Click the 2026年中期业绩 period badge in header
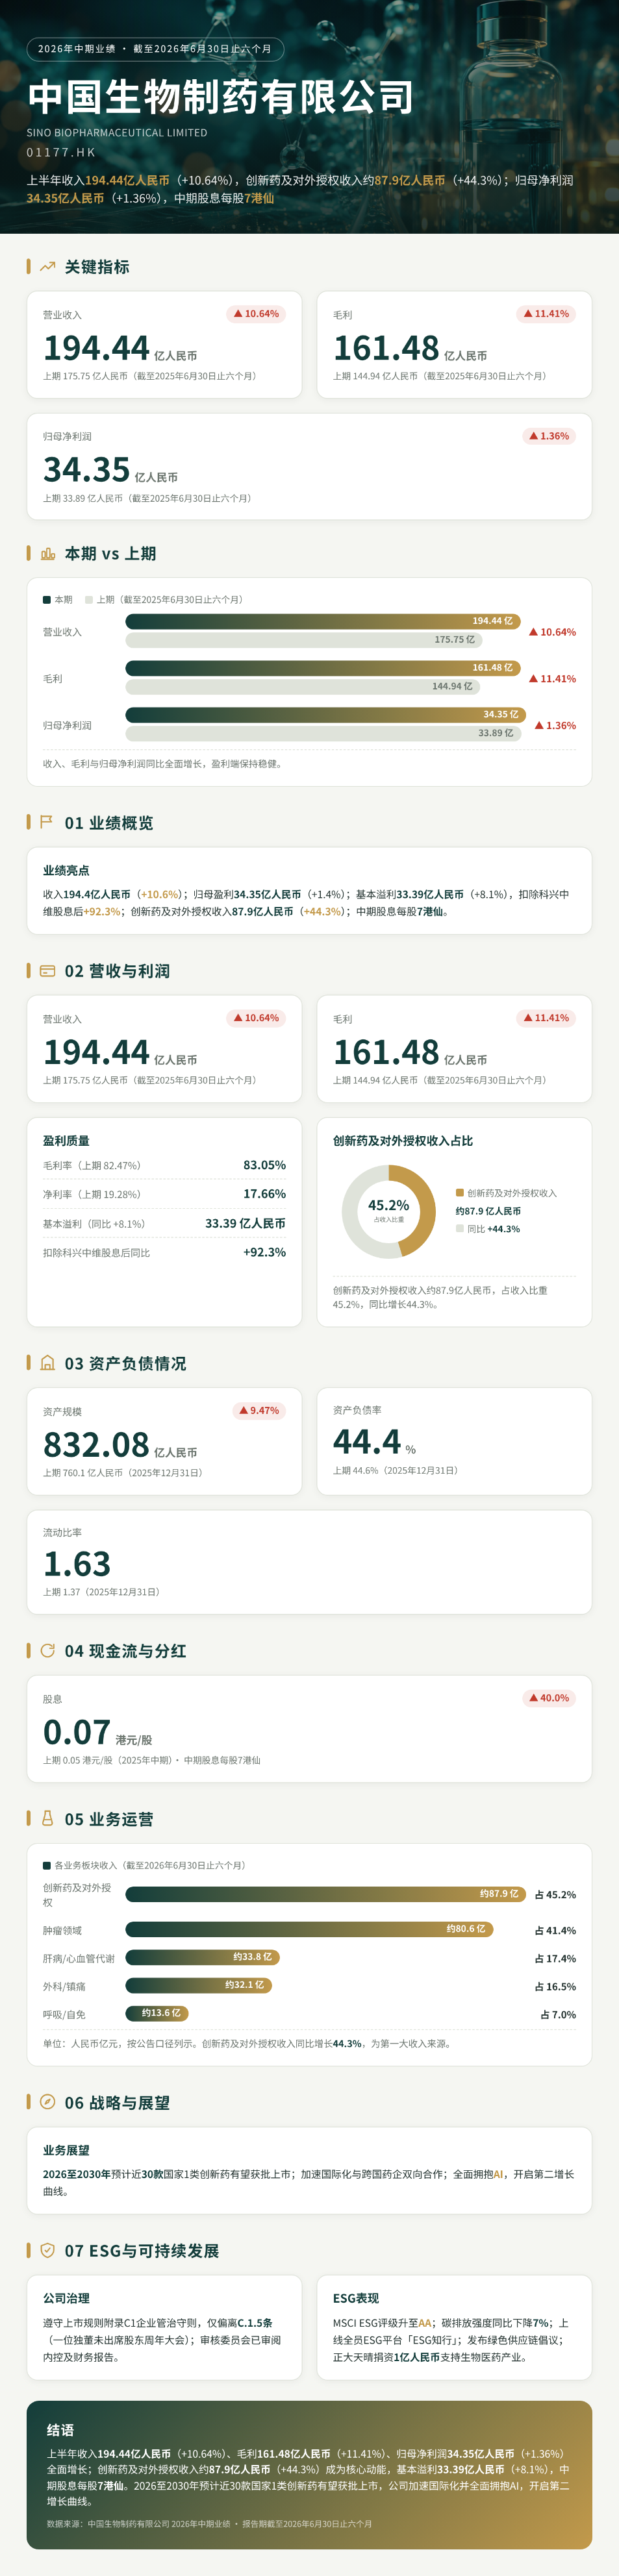Viewport: 619px width, 2576px height. [155, 49]
